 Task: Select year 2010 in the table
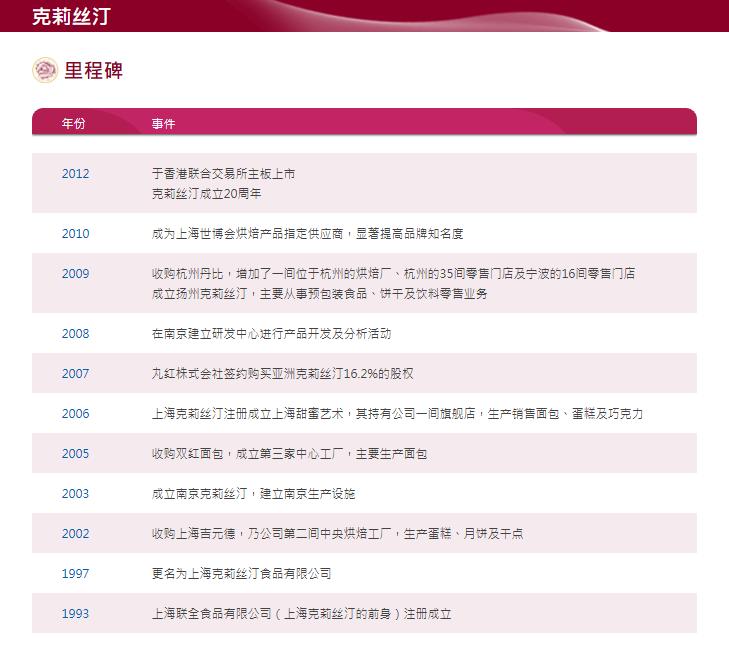[75, 233]
